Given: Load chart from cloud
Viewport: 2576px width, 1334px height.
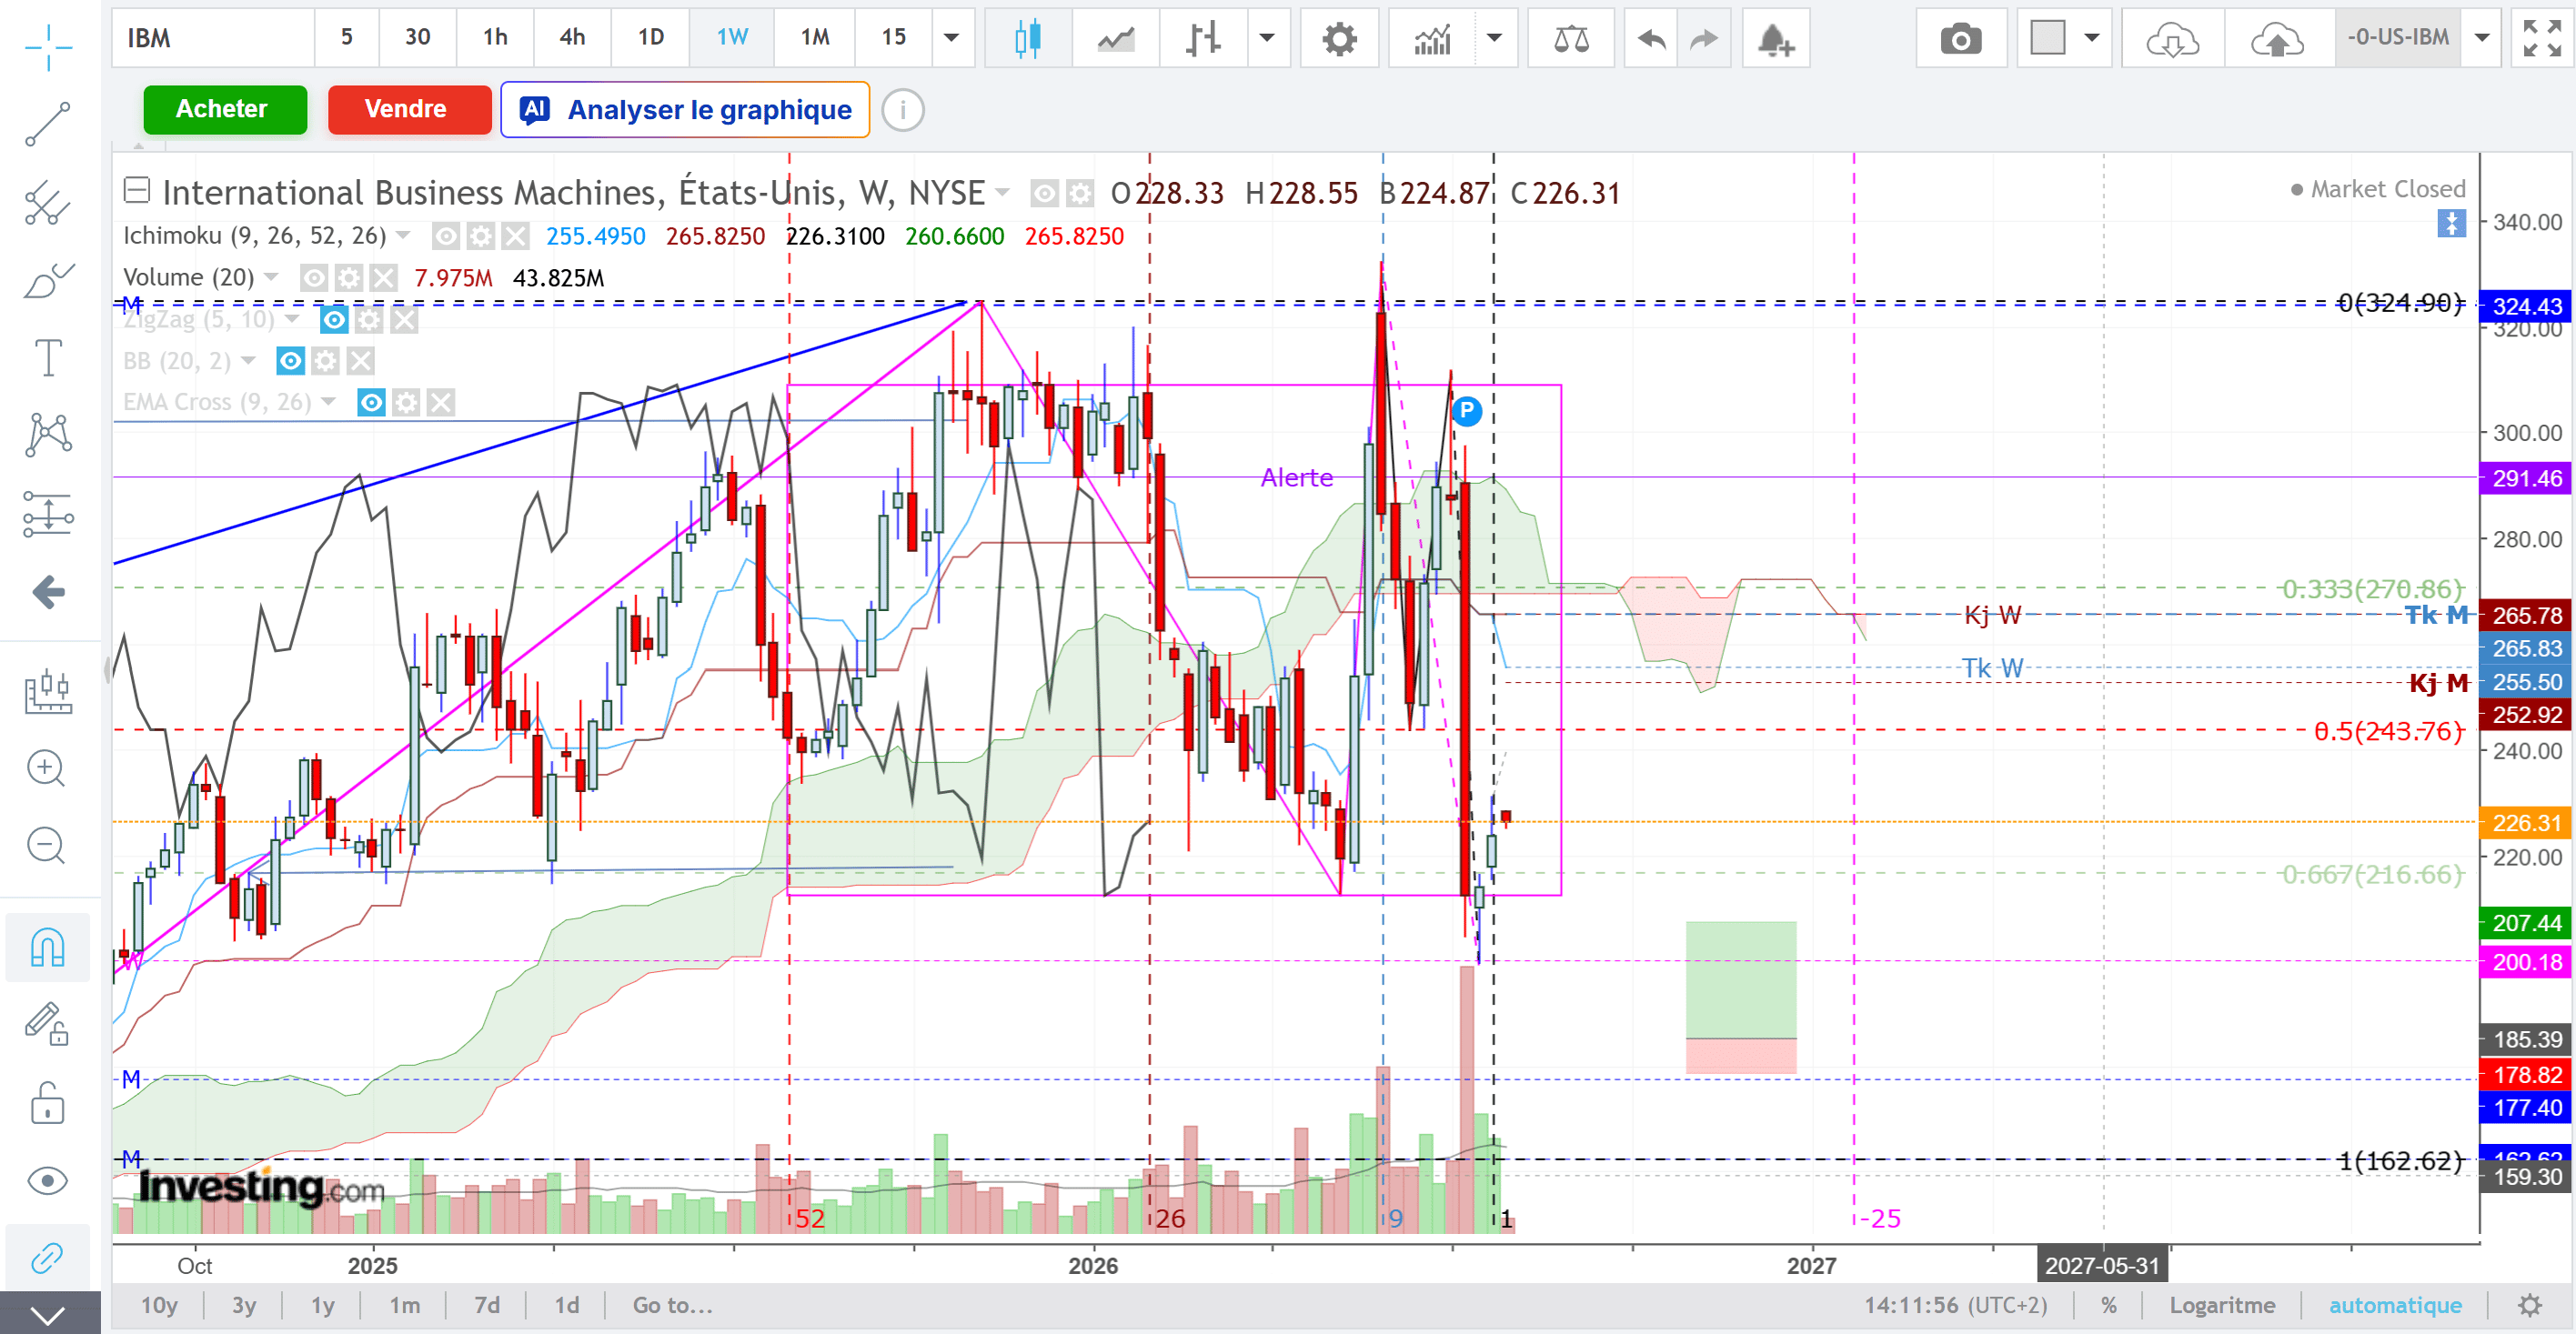Looking at the screenshot, I should (2172, 38).
